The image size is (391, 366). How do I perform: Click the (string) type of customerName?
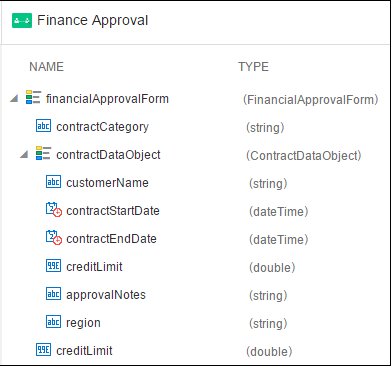coord(268,184)
